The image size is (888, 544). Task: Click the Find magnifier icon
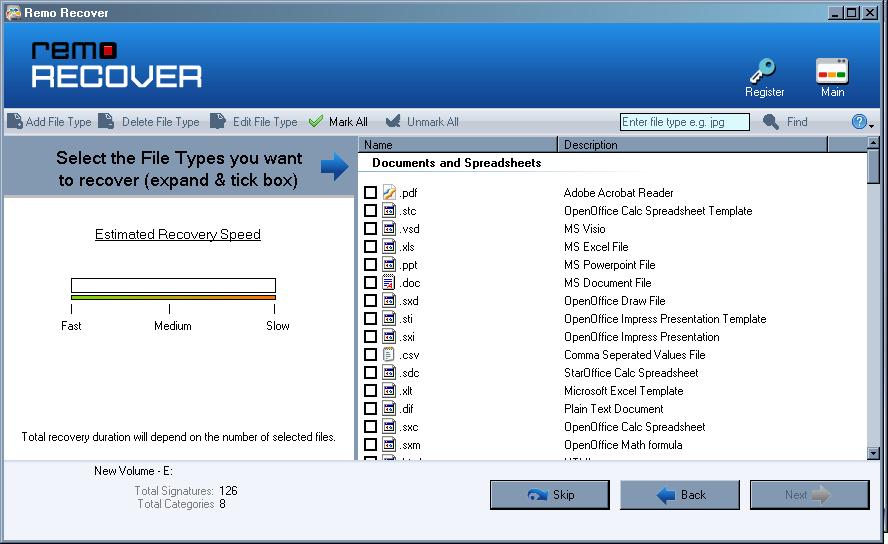(x=771, y=121)
